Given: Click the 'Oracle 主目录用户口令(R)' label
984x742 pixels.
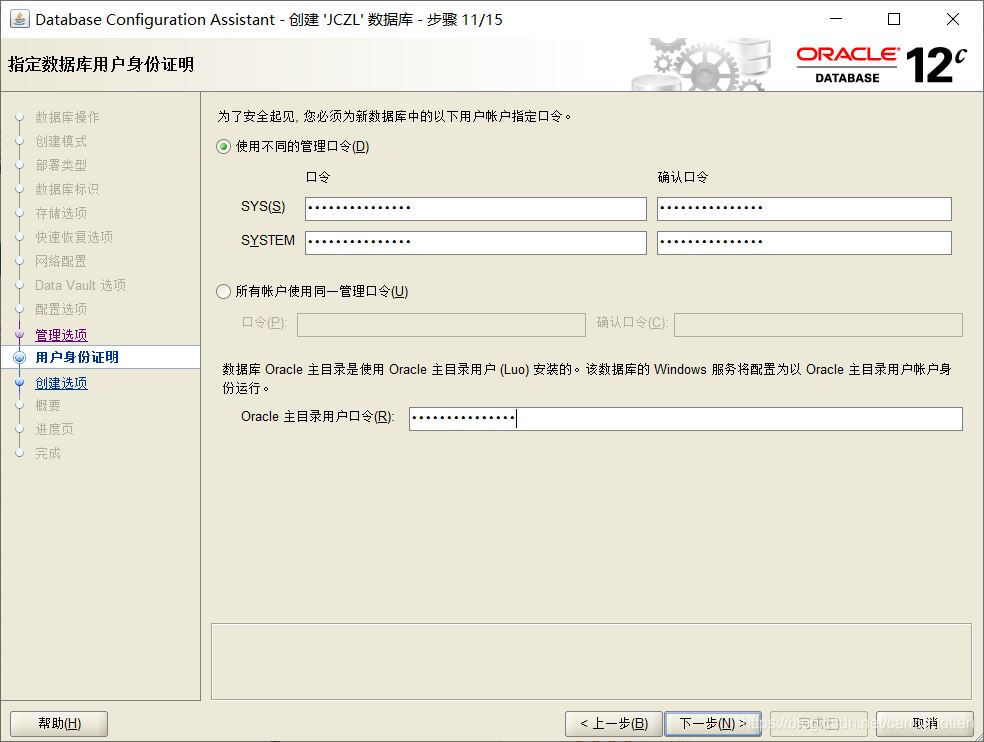Looking at the screenshot, I should coord(318,417).
